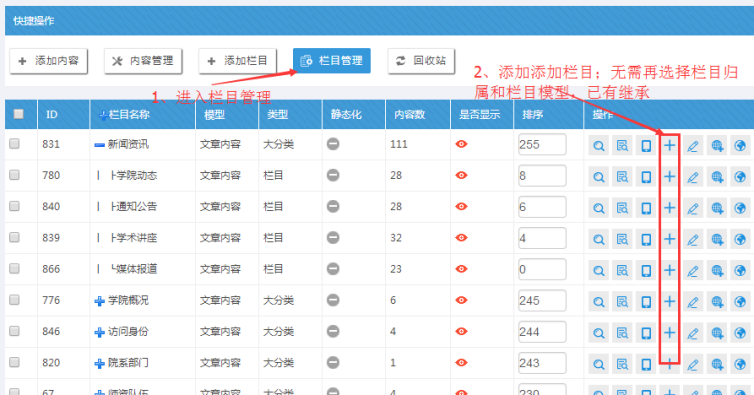Click the pencil edit icon for 通知公告
Viewport: 754px width, 395px height.
pos(692,208)
